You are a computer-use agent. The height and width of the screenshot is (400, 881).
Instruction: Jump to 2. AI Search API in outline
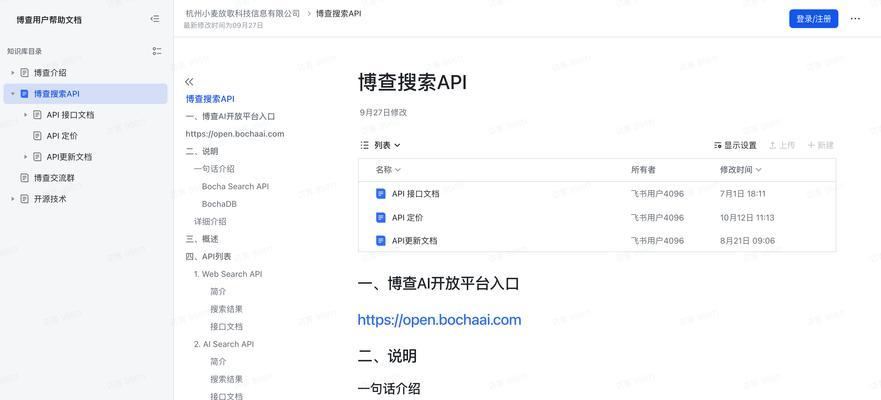coord(224,344)
